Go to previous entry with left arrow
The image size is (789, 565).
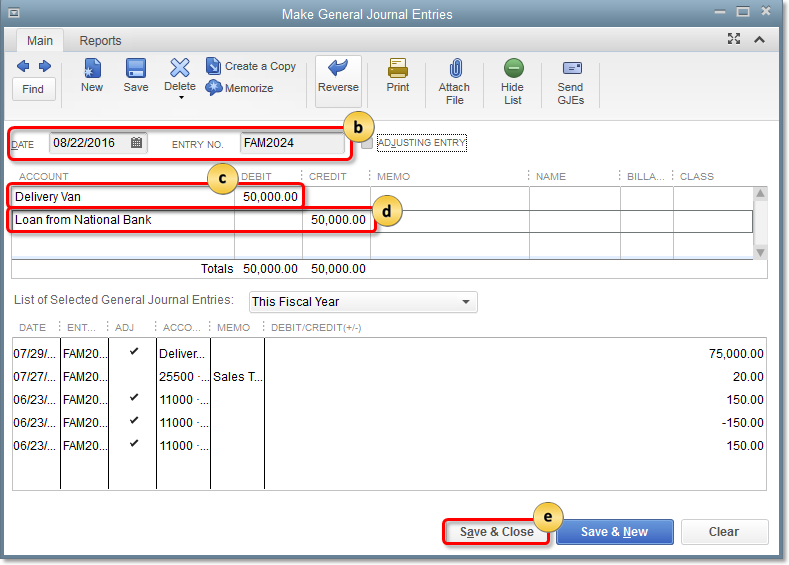point(23,66)
